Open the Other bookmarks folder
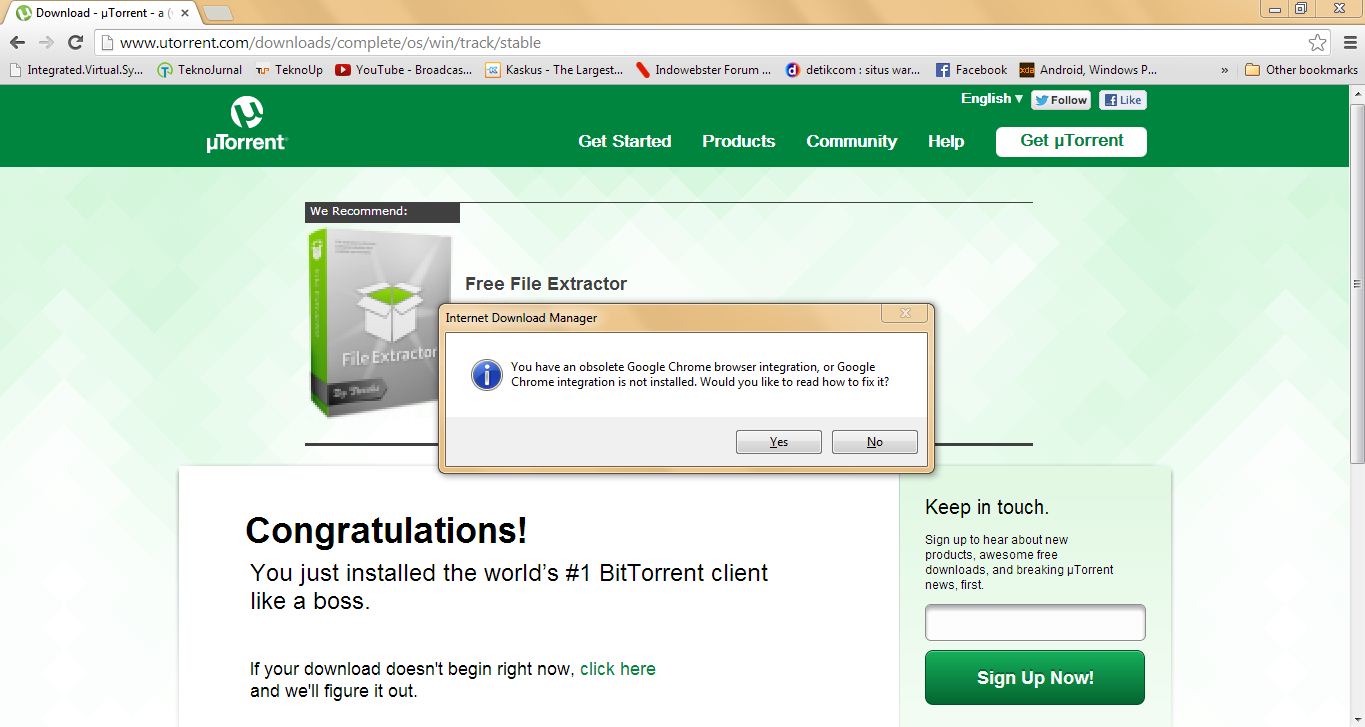 click(x=1301, y=70)
